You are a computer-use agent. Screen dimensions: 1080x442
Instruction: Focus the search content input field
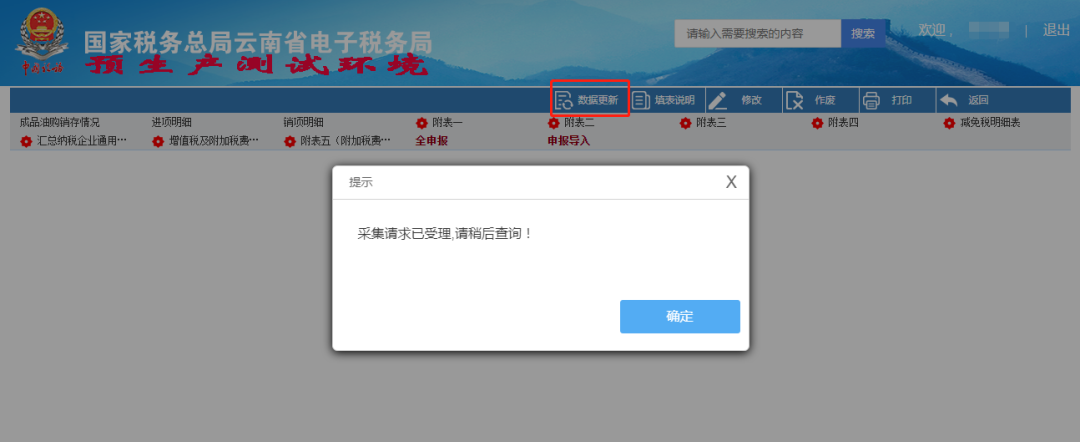[758, 34]
